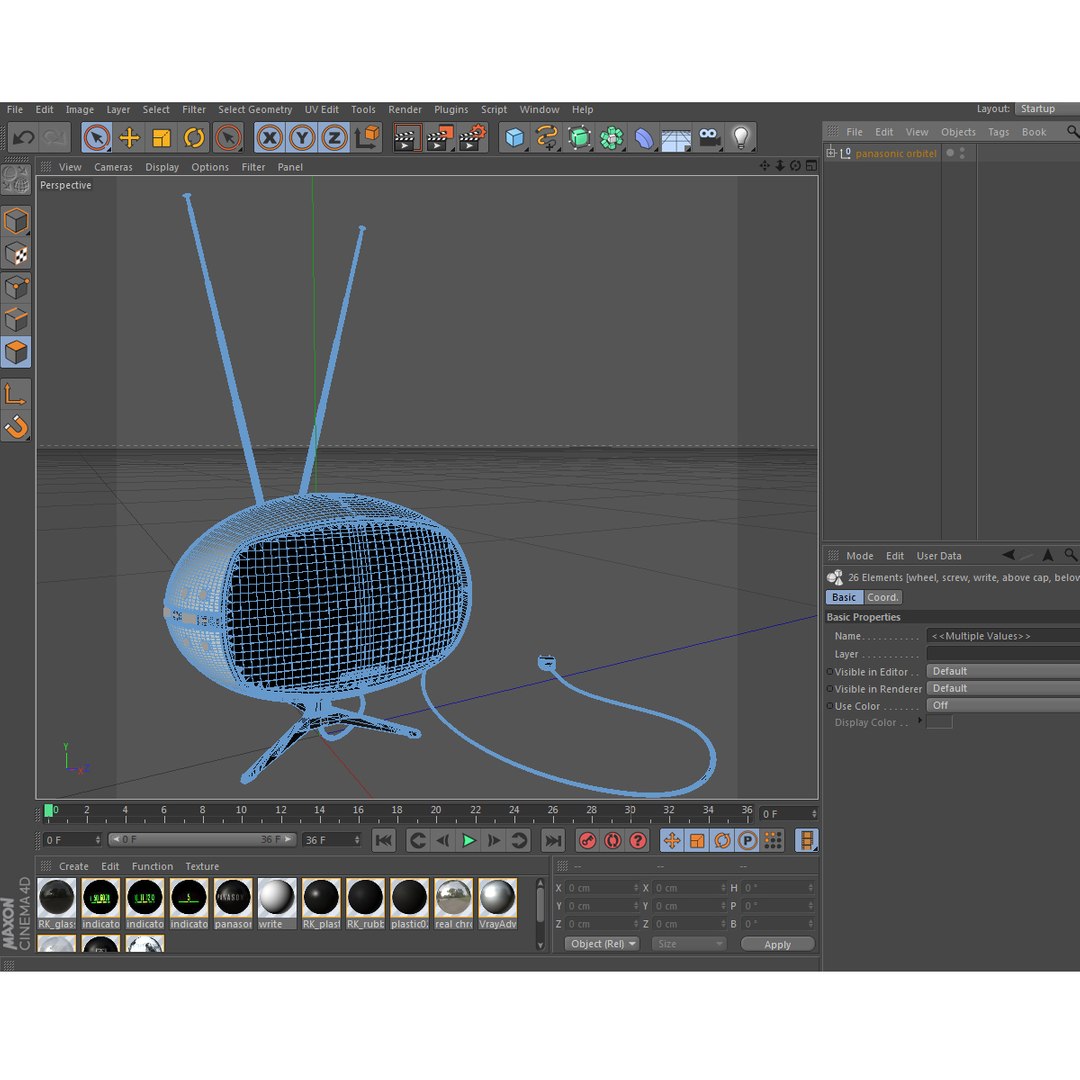Activate the Rotate tool
The height and width of the screenshot is (1080, 1080).
coord(194,138)
